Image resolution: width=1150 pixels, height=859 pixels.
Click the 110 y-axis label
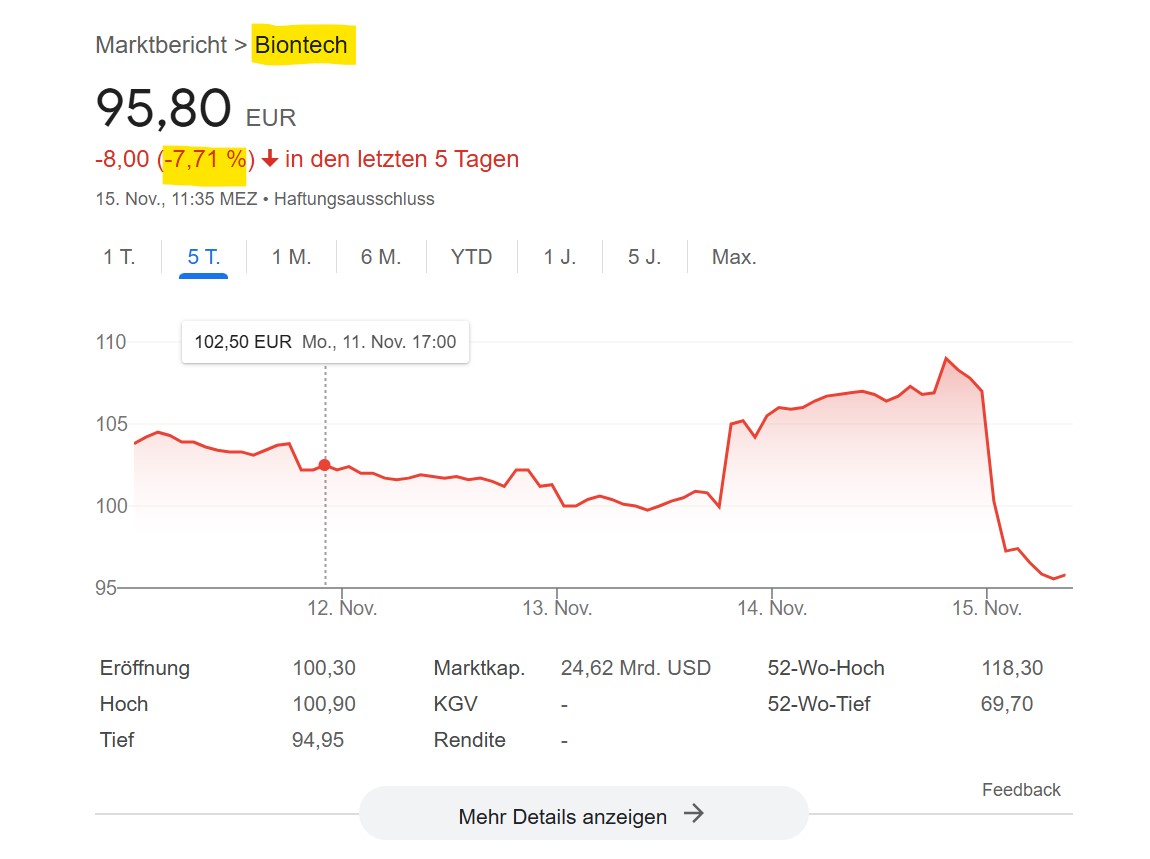pyautogui.click(x=111, y=342)
